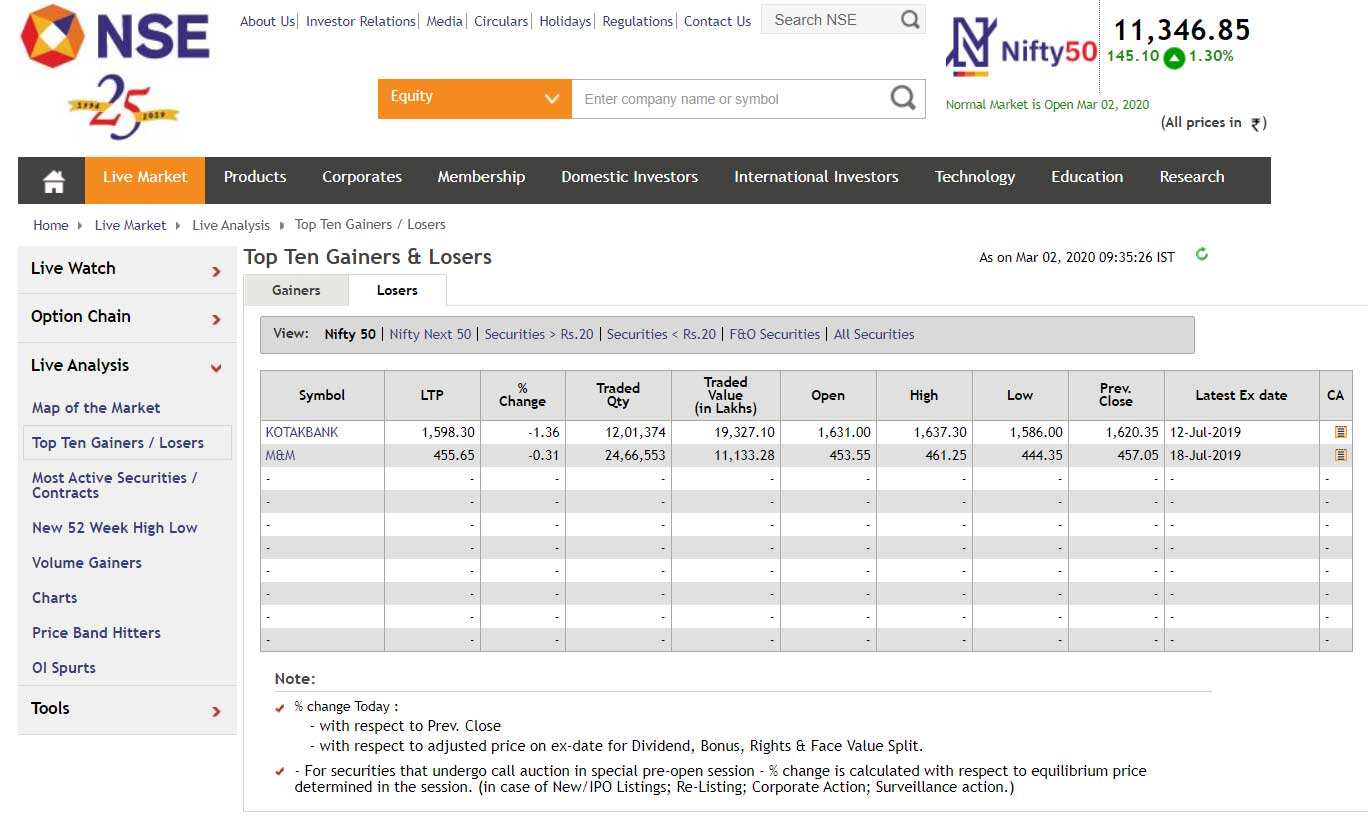Select the Losers tab
Screen dimensions: 1368x817
coord(397,290)
